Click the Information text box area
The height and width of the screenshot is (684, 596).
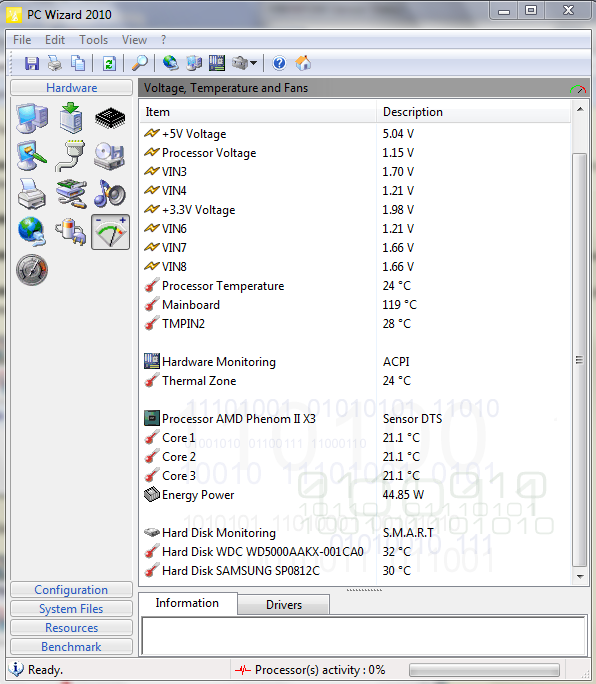tap(363, 635)
